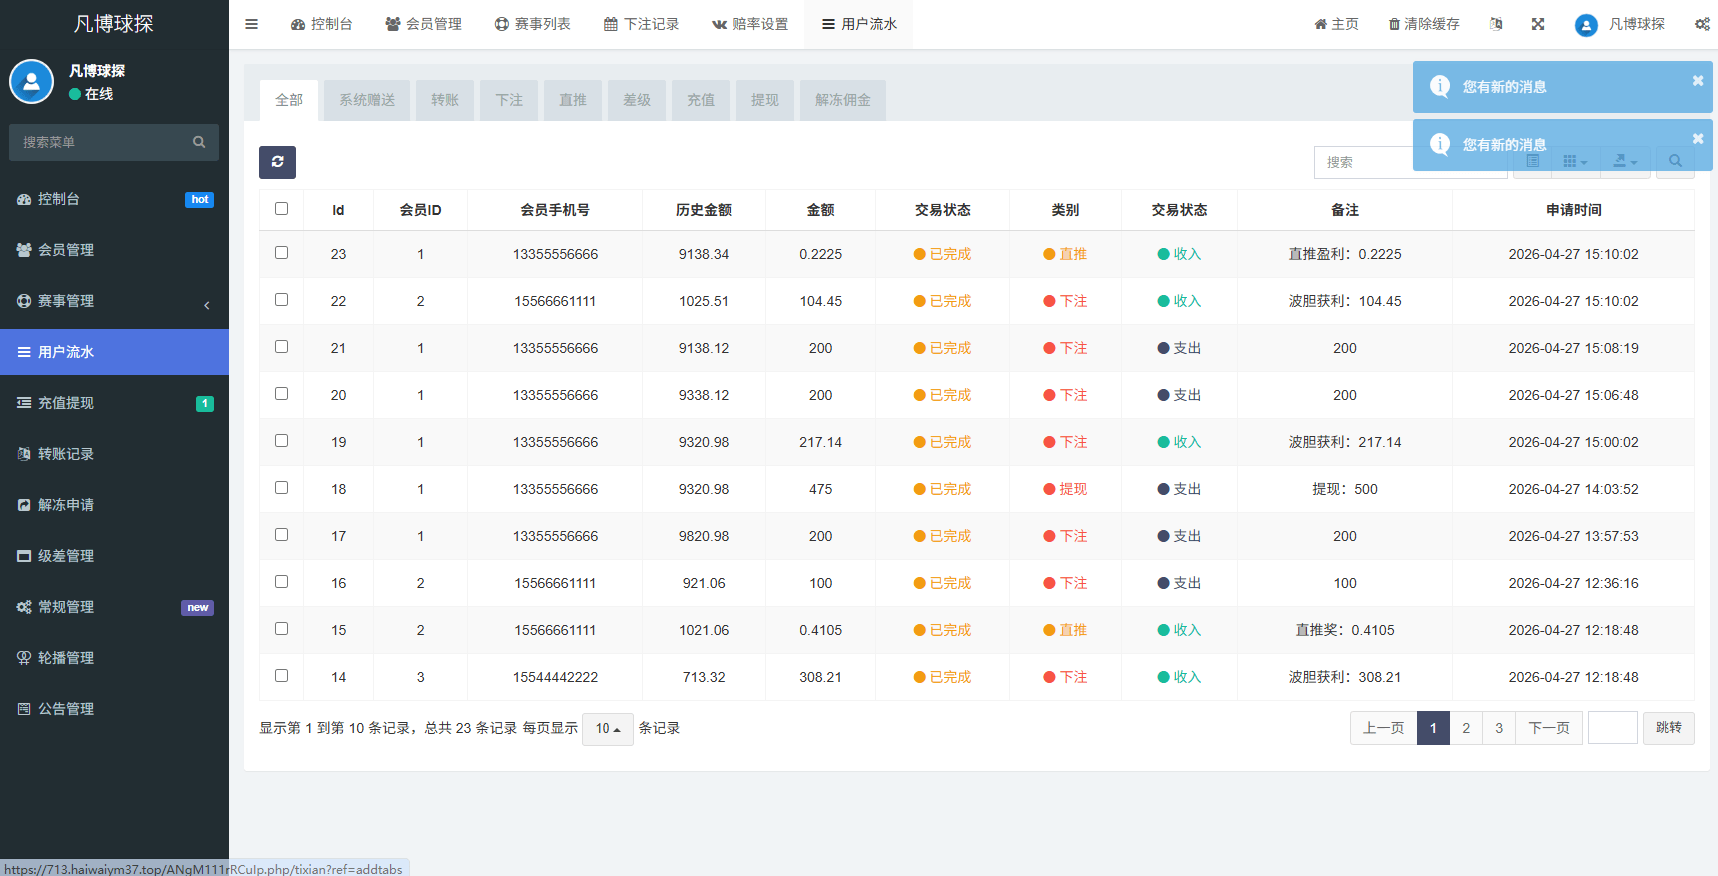
Task: Click the refresh table button
Action: coord(277,162)
